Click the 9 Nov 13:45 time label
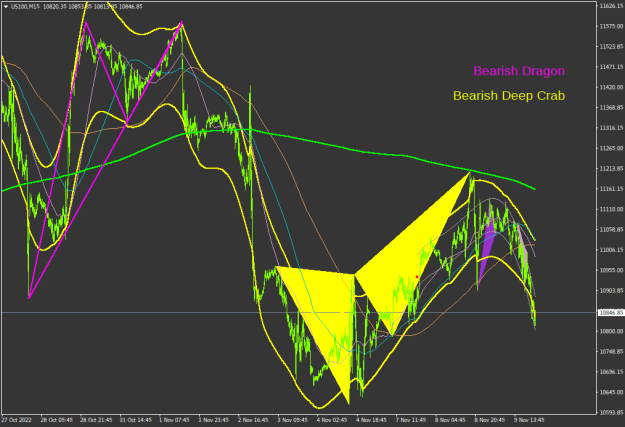Screen dimensions: 625x427 (529, 420)
